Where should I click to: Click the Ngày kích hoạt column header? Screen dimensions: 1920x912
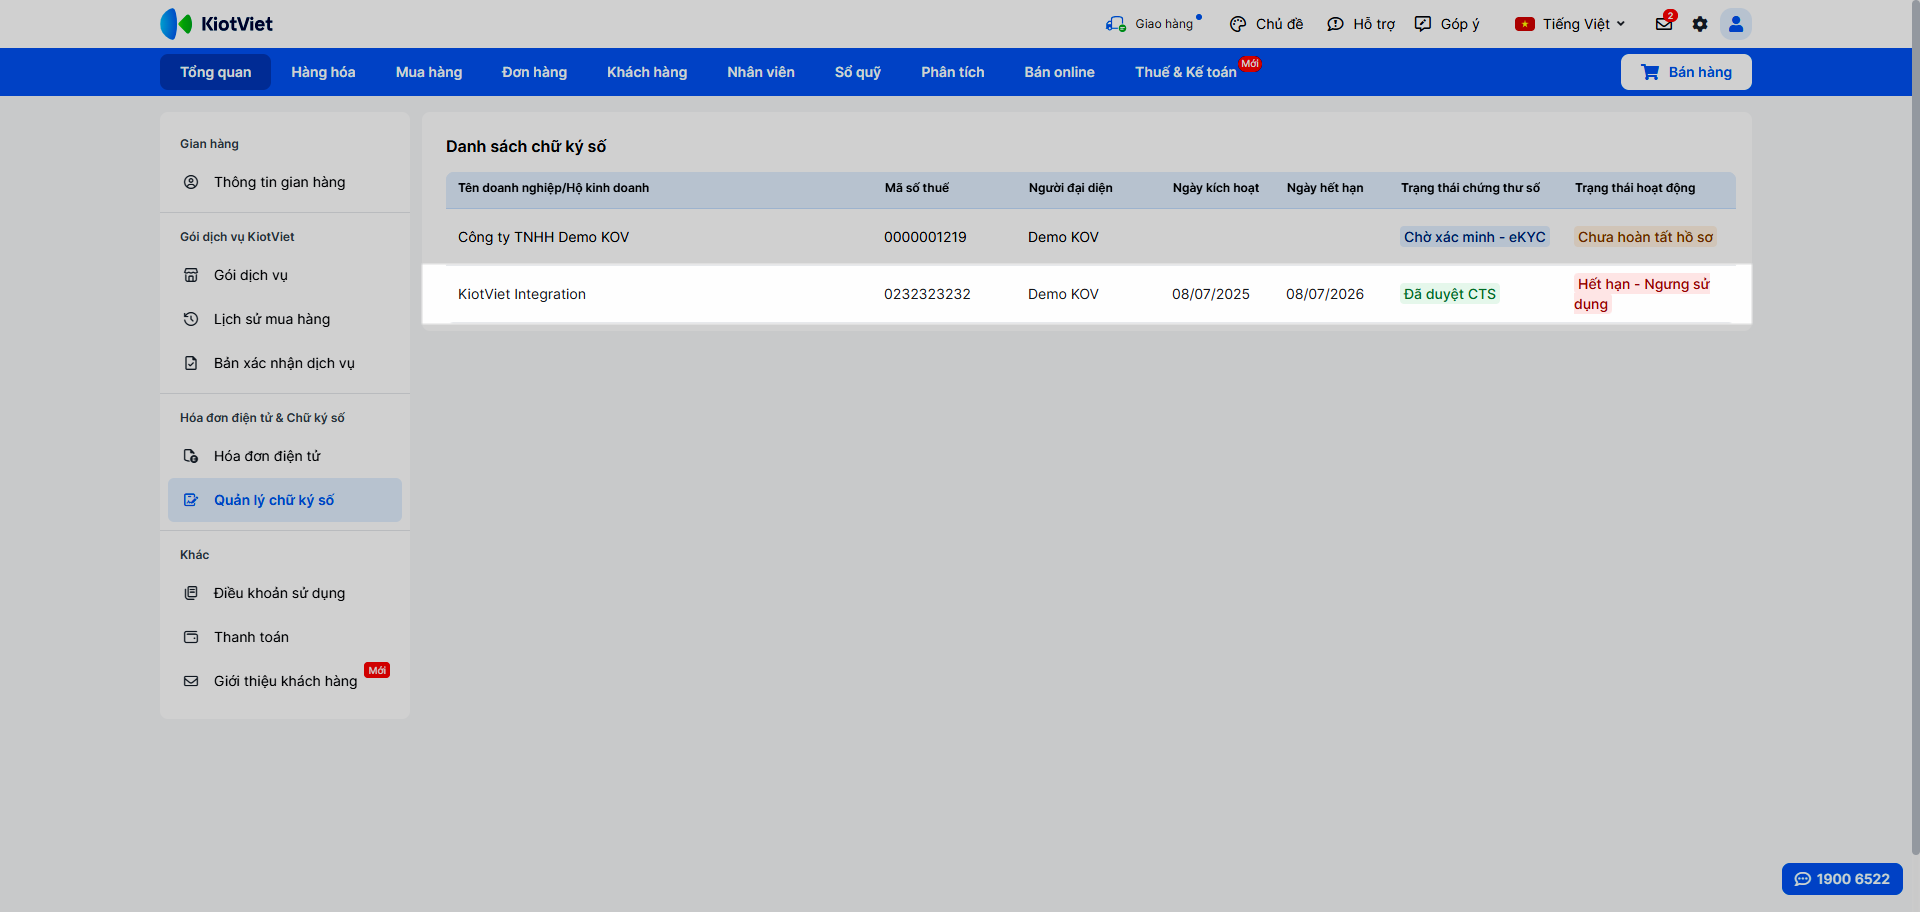[1216, 188]
